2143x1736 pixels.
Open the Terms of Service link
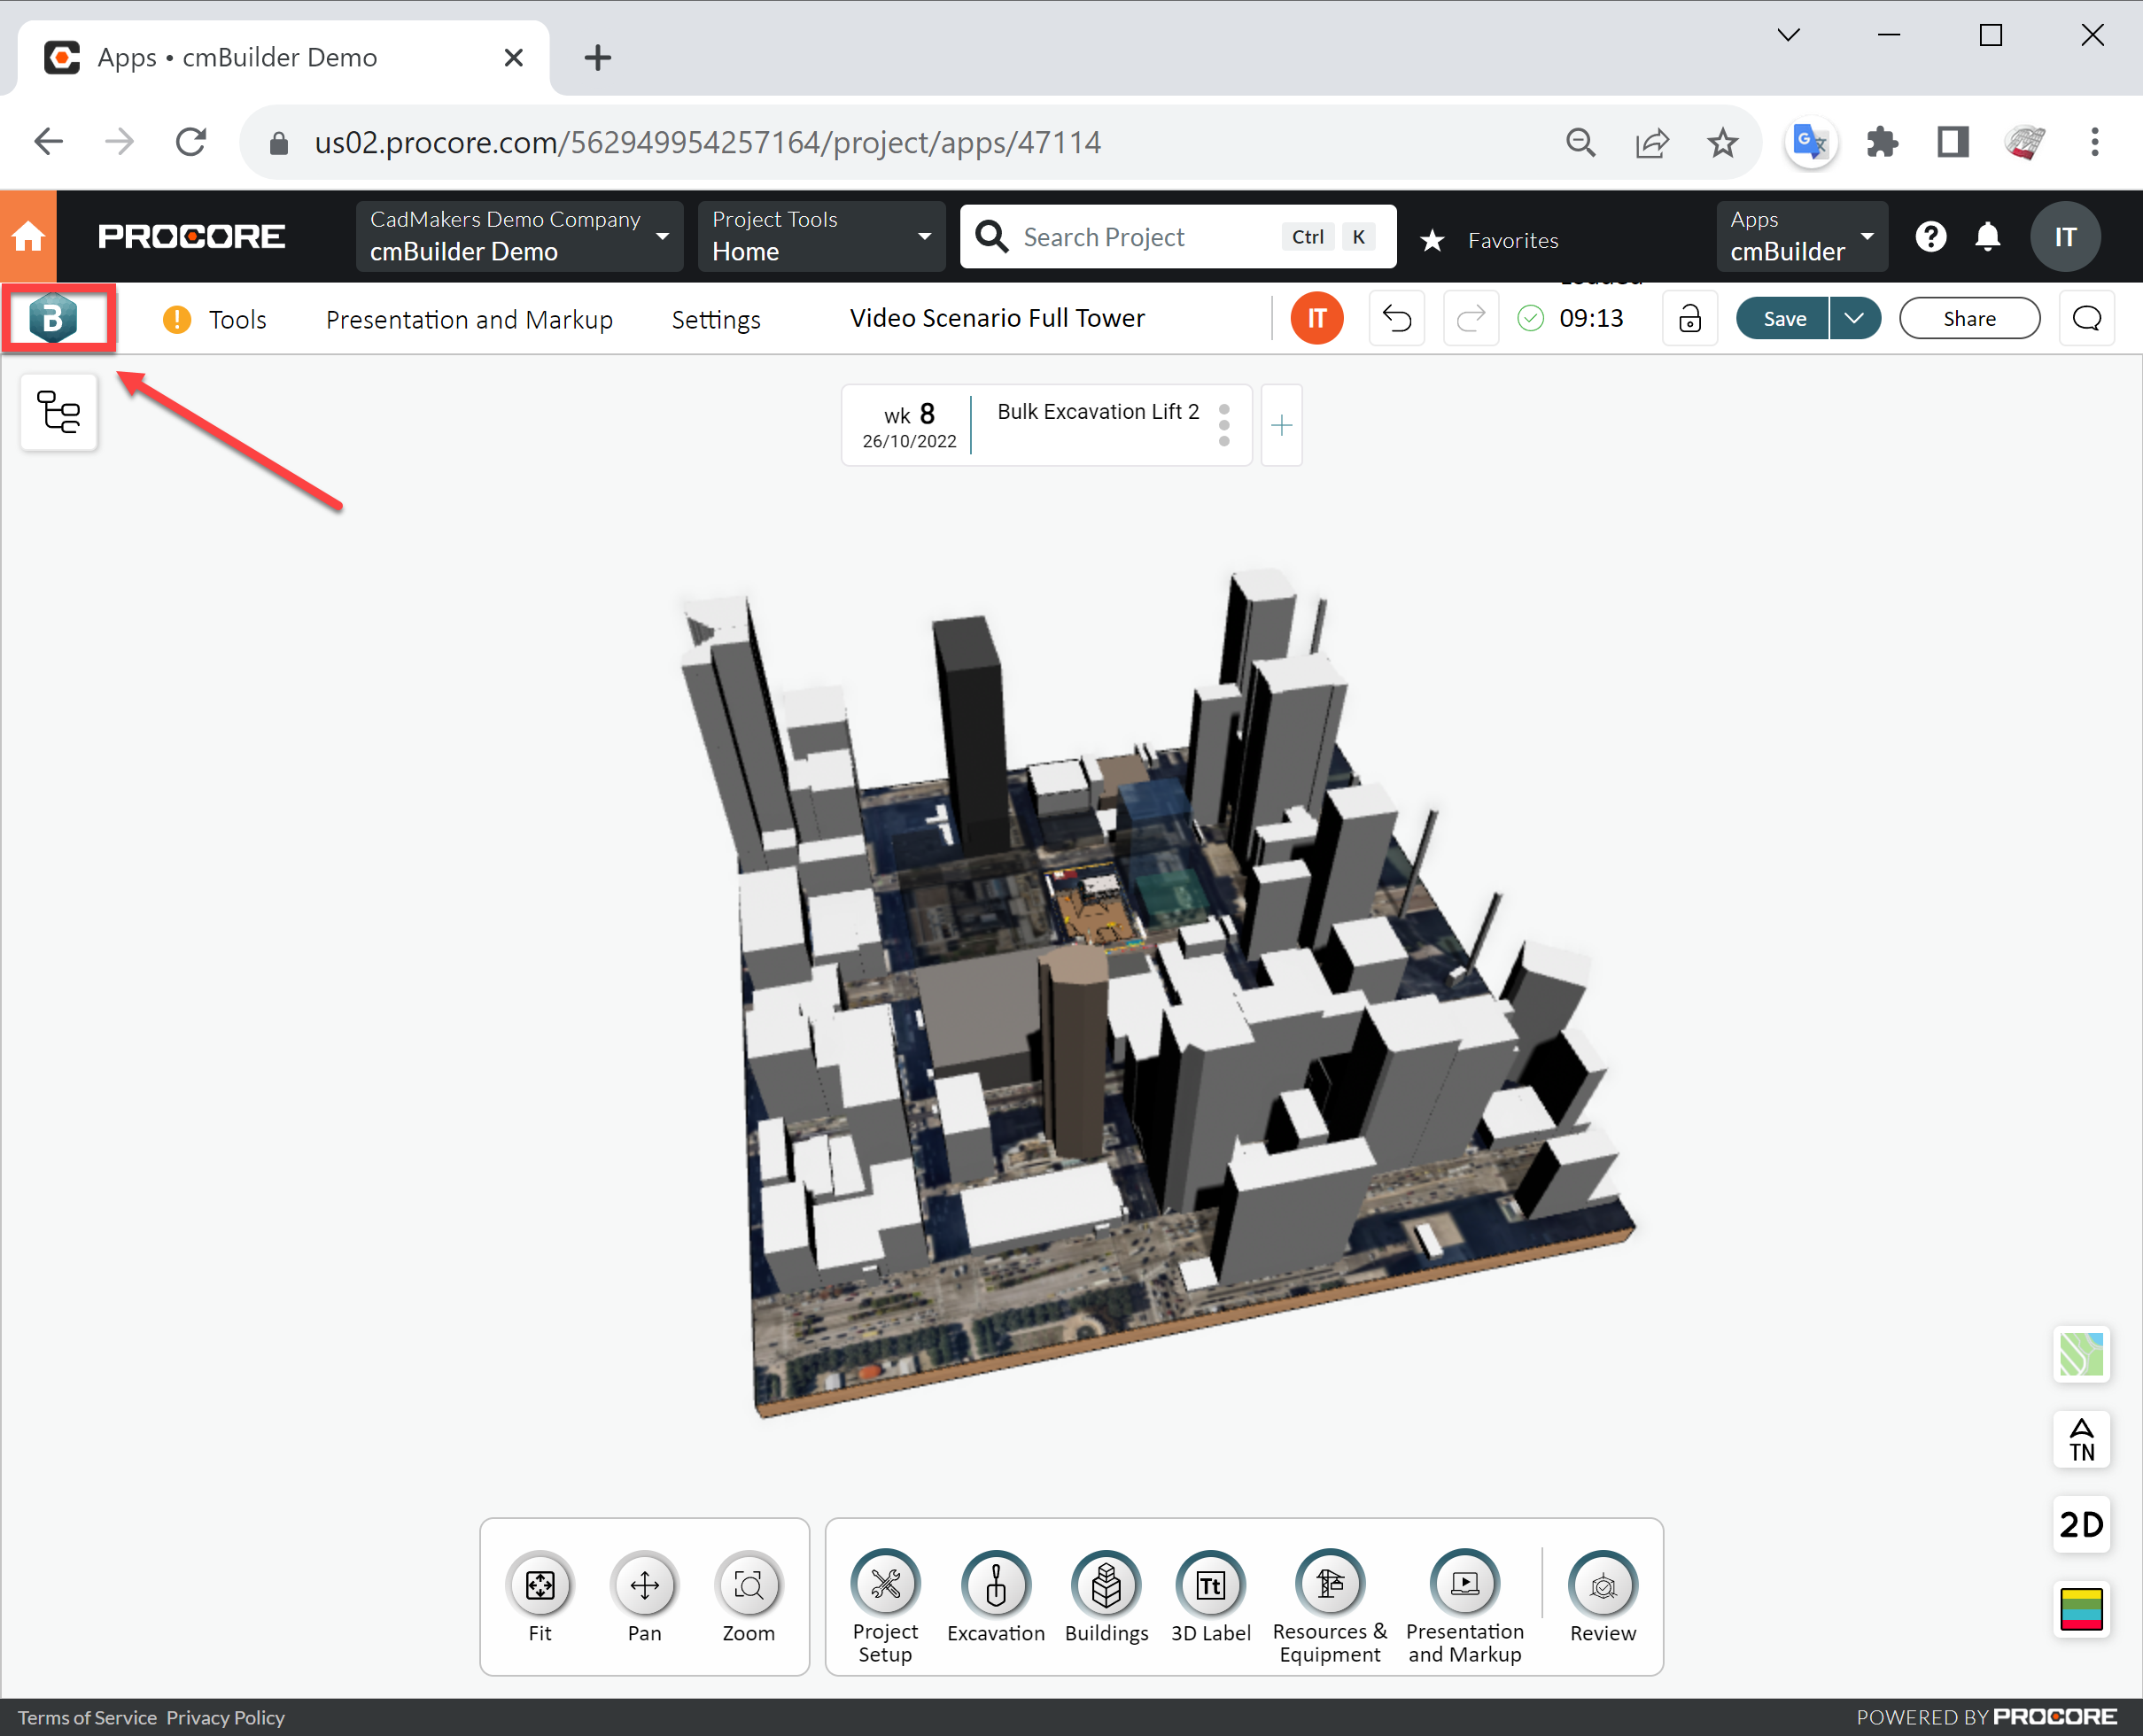coord(87,1717)
